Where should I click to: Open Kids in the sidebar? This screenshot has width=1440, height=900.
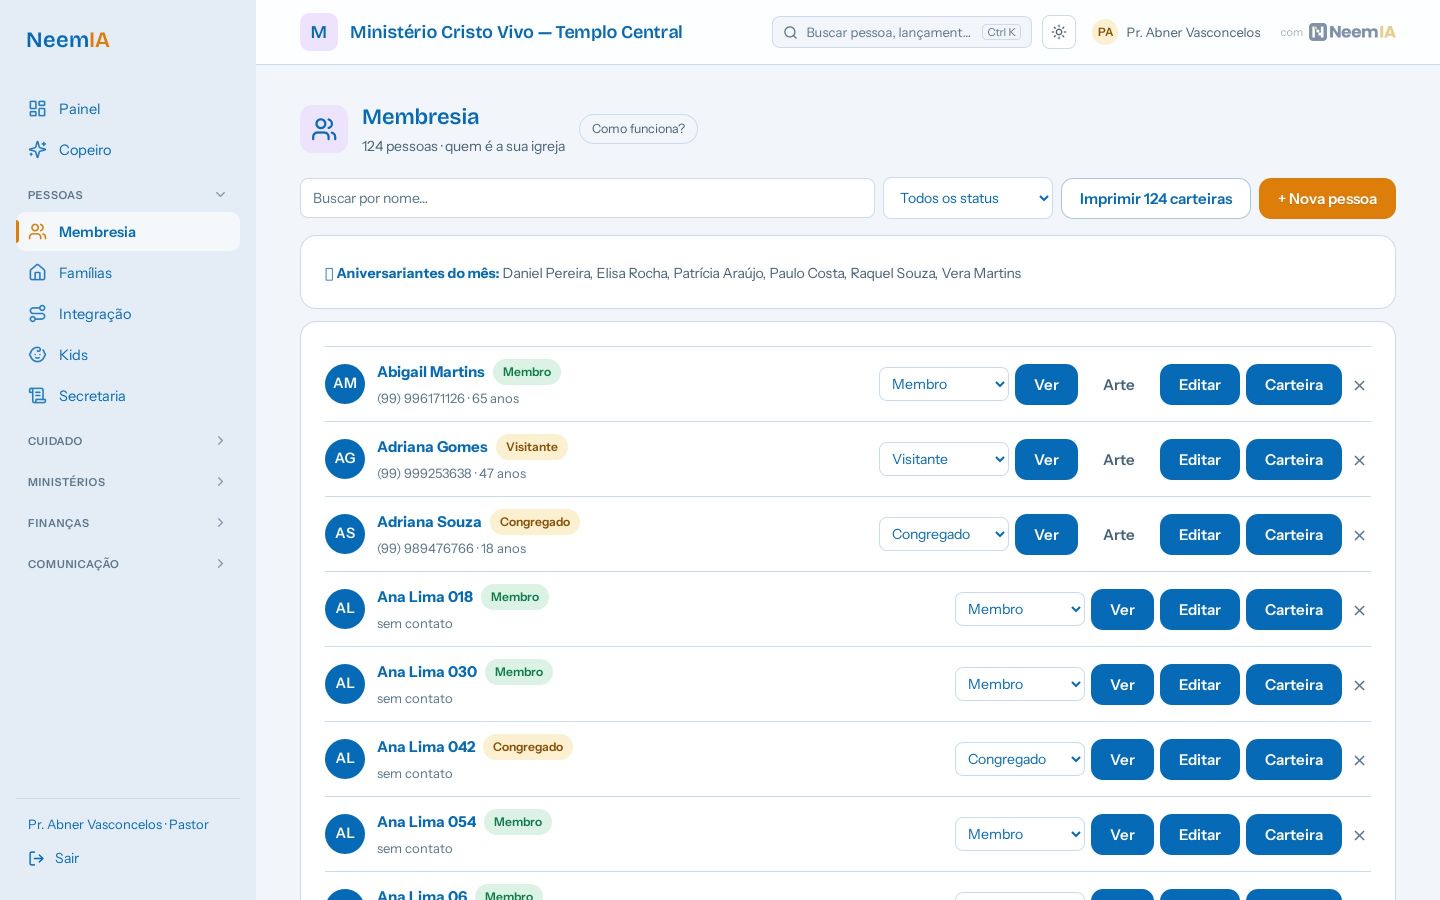coord(128,355)
